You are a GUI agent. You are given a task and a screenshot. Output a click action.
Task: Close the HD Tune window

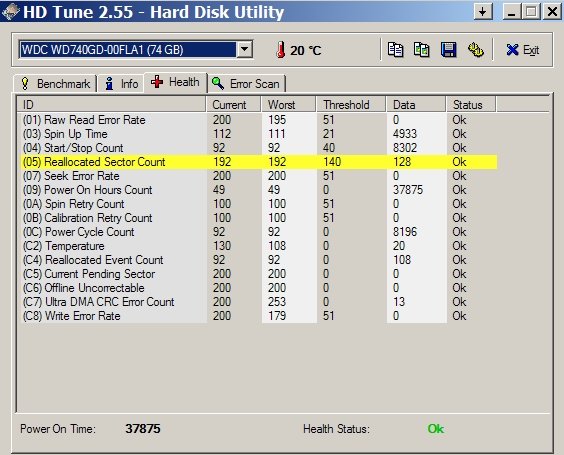pyautogui.click(x=552, y=12)
